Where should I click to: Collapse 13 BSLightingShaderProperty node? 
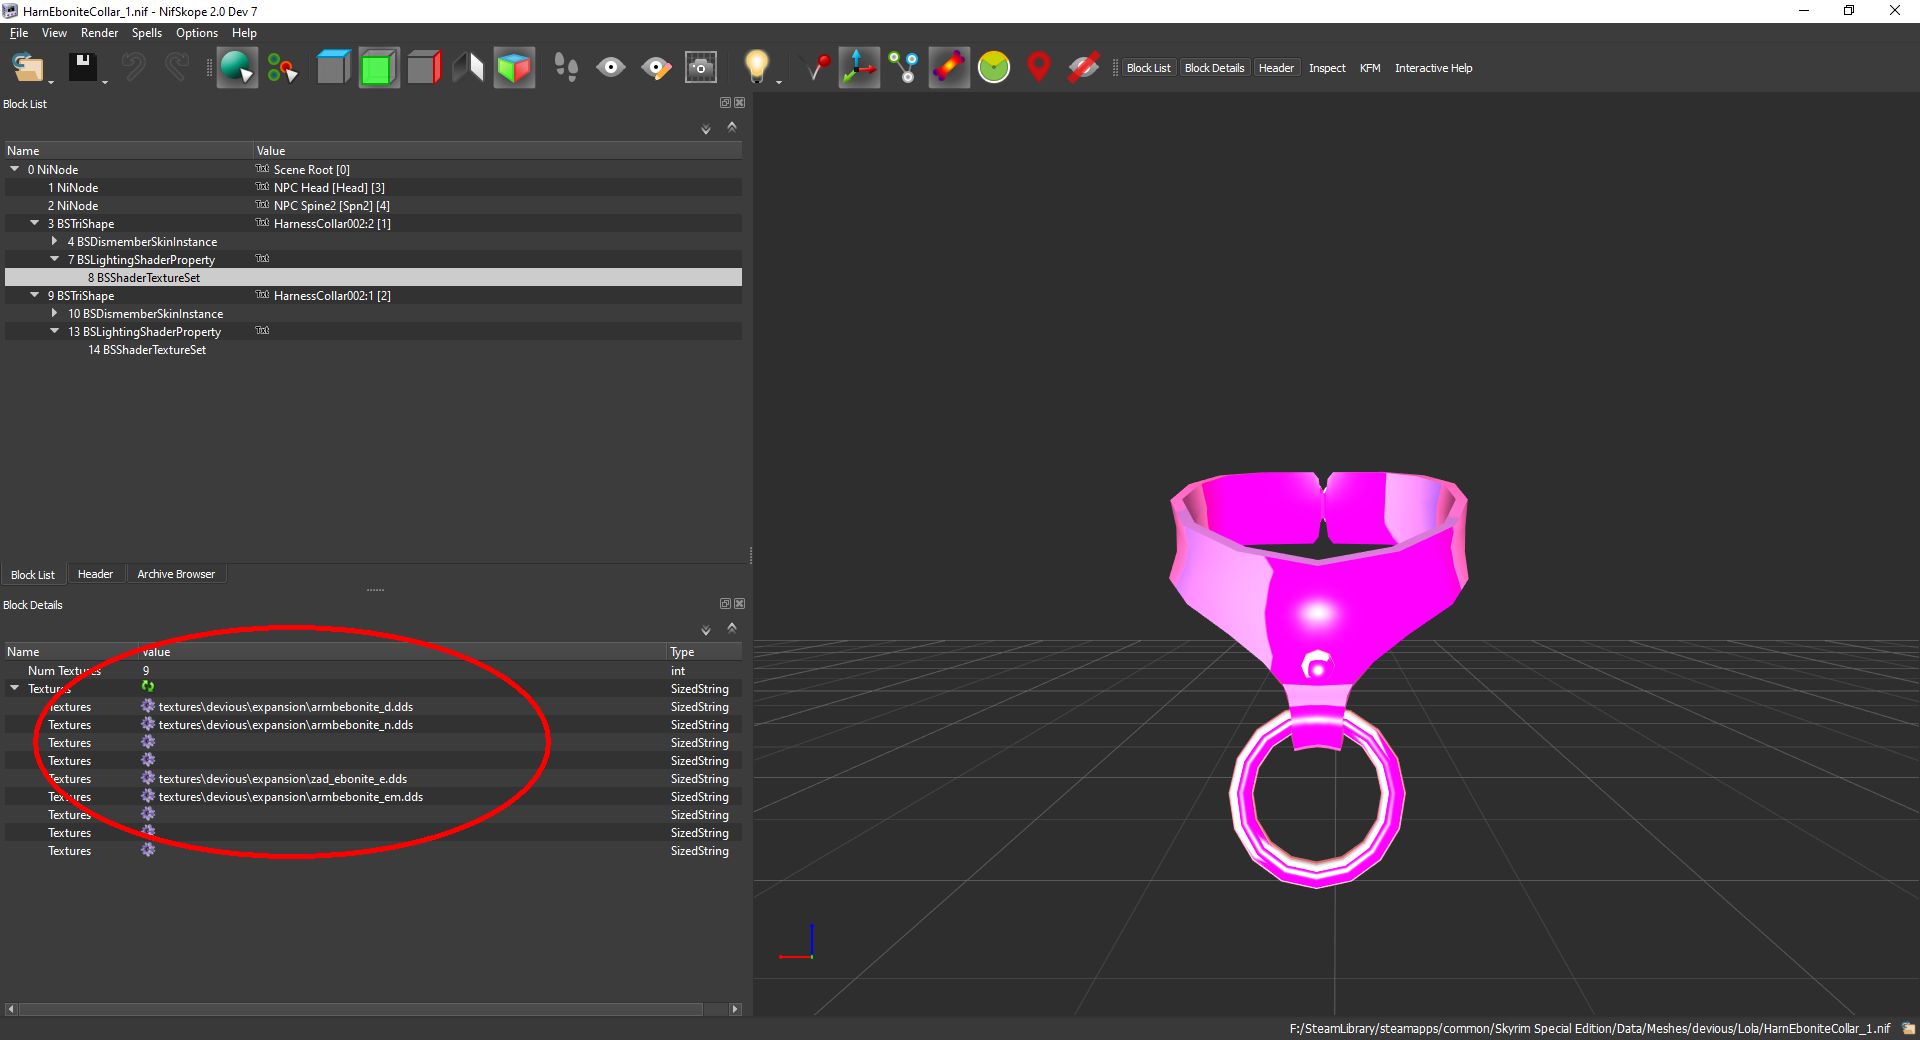point(55,331)
